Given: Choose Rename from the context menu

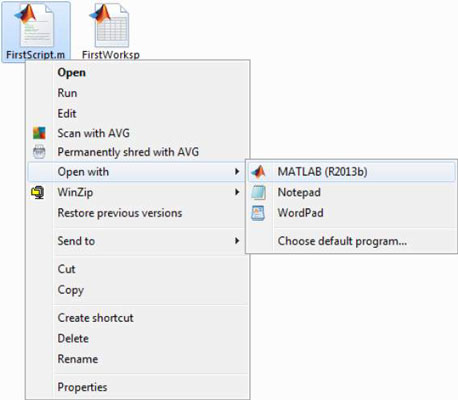Looking at the screenshot, I should [x=137, y=359].
